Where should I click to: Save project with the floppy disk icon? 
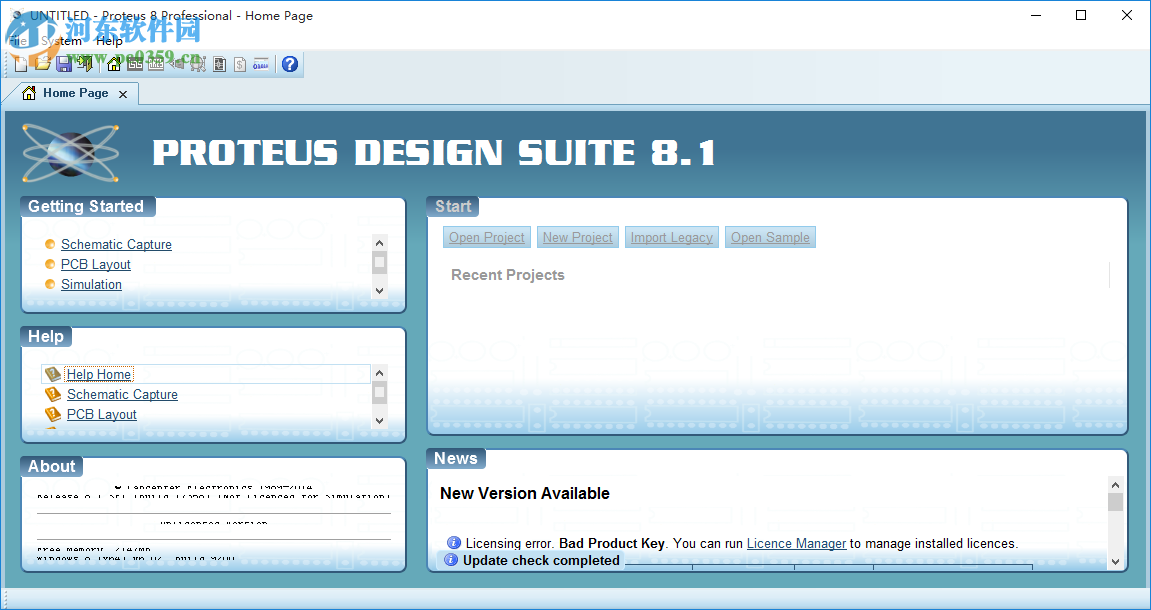click(64, 64)
